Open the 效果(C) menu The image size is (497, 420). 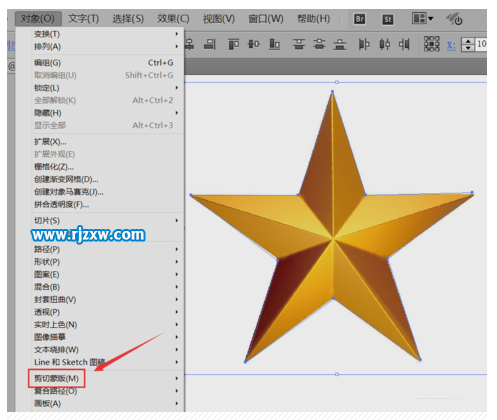click(x=173, y=19)
